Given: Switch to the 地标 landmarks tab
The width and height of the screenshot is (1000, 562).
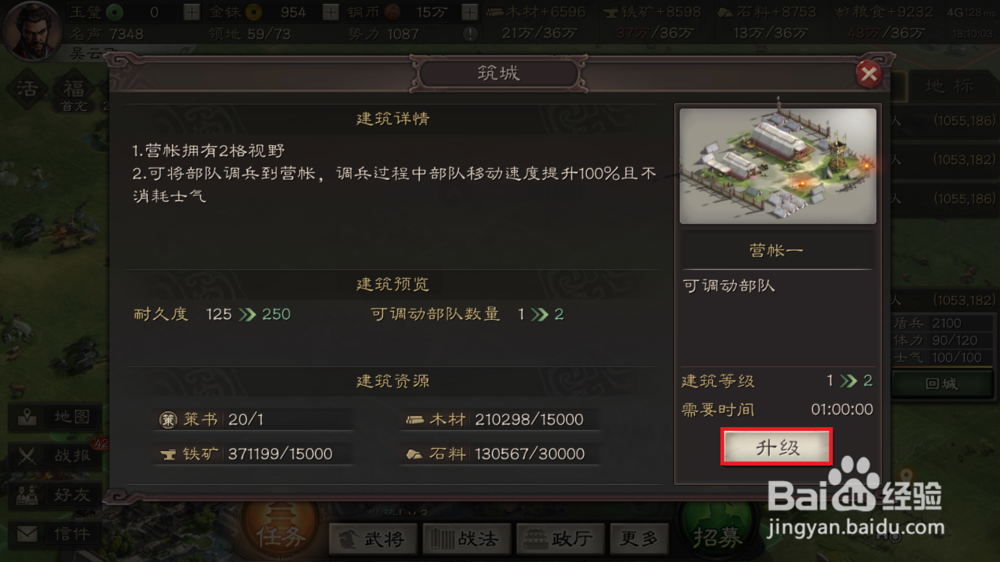Looking at the screenshot, I should [950, 86].
